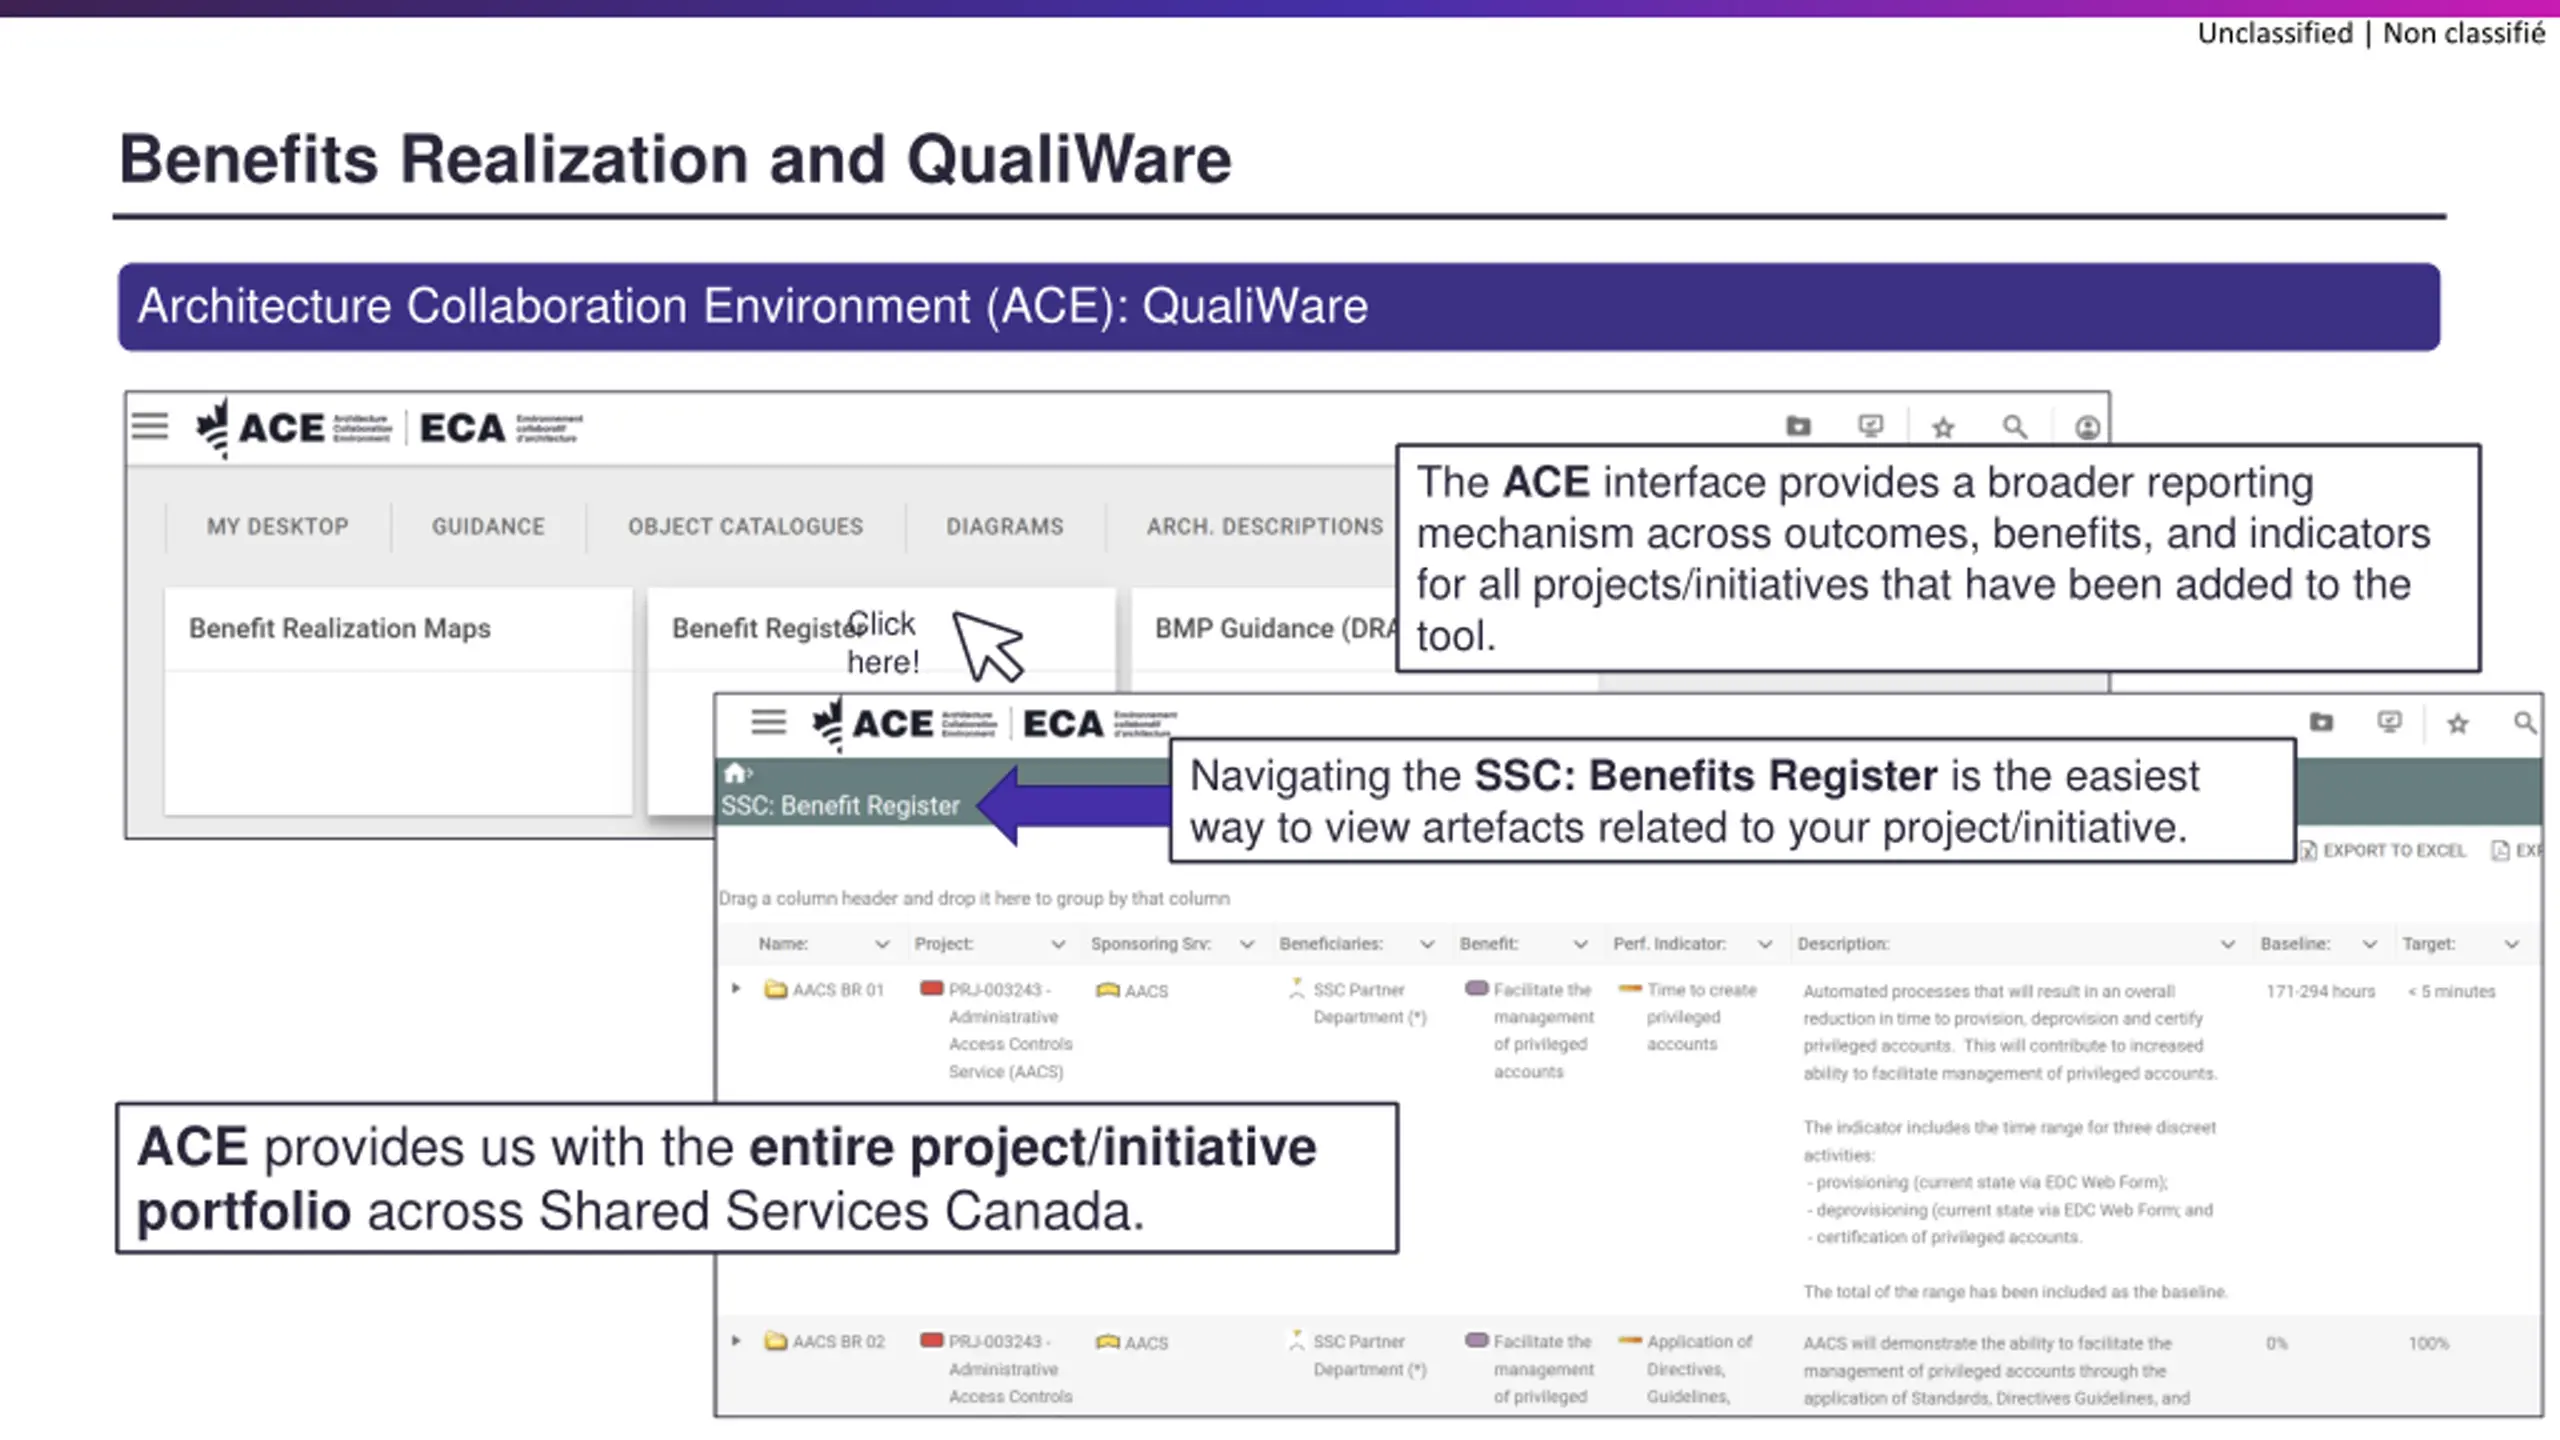Expand the AACS BR 02 row
The image size is (2560, 1440).
pos(736,1340)
